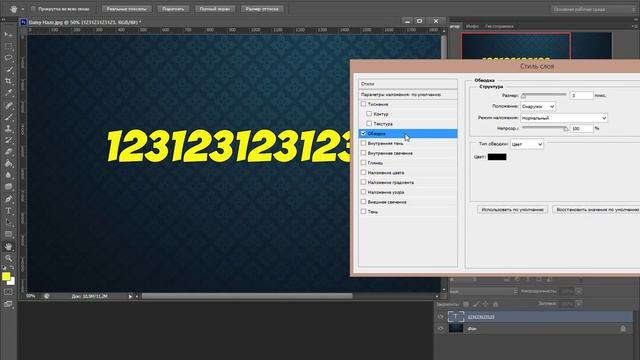The width and height of the screenshot is (640, 360).
Task: Select the Quick Selection tool
Action: (x=8, y=70)
